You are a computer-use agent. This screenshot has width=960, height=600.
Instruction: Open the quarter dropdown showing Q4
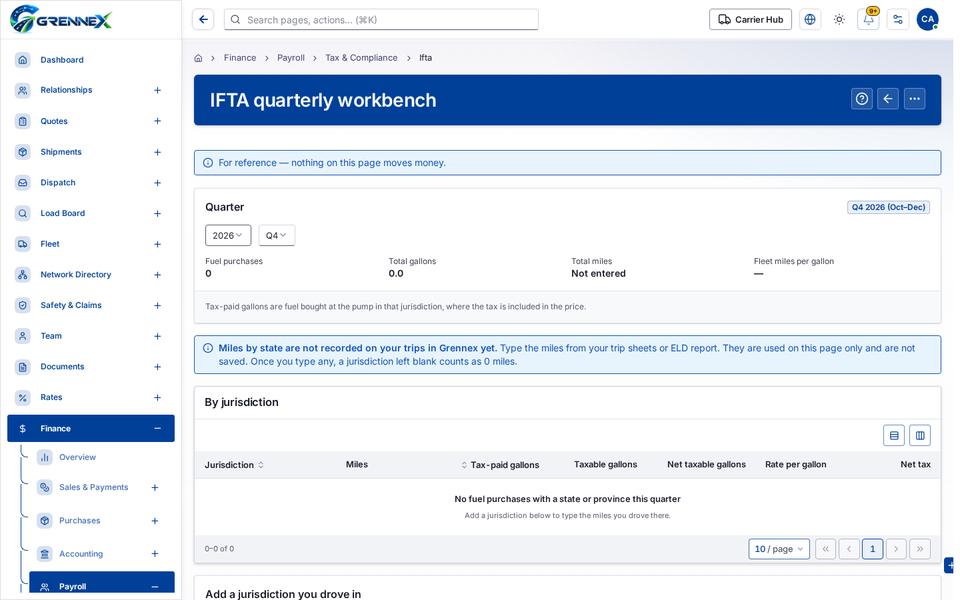tap(277, 235)
